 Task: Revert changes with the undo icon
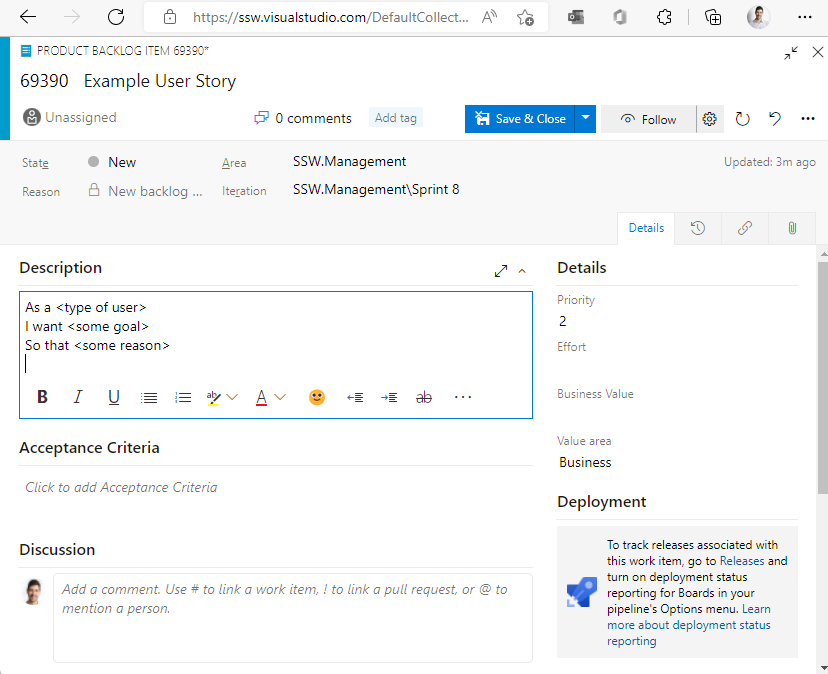775,119
